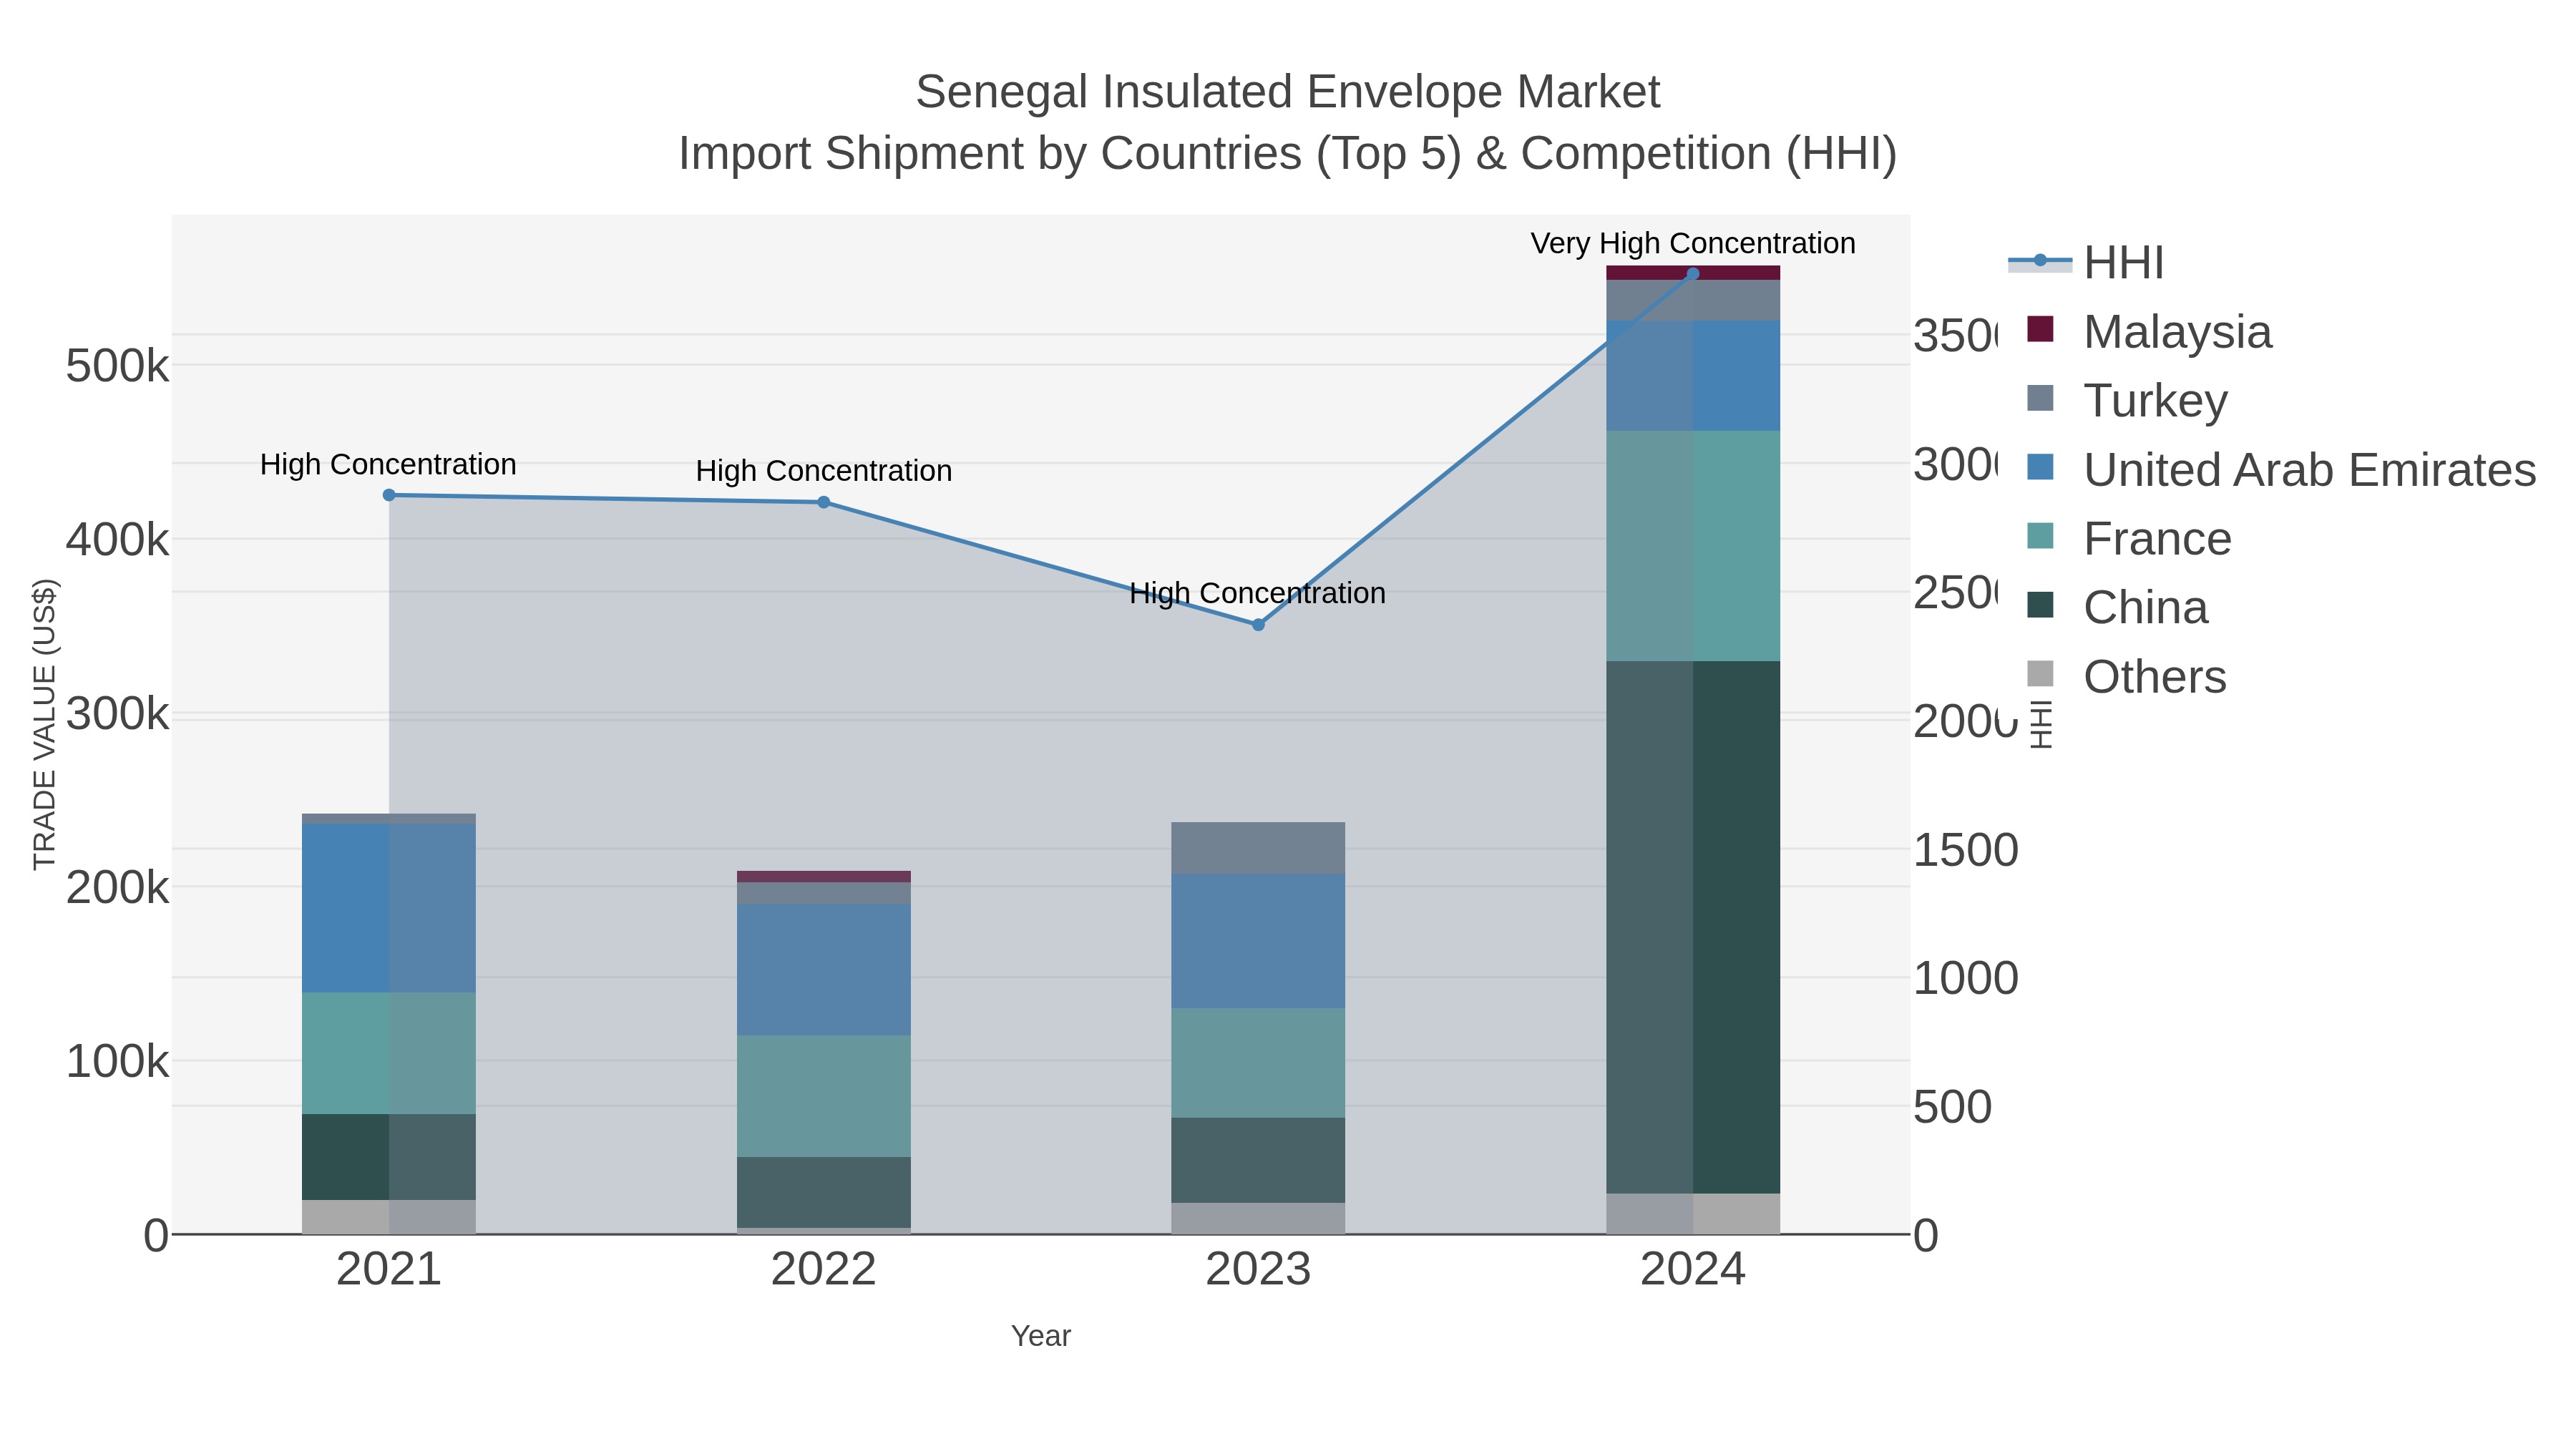Click the Malaysia legend color swatch
The height and width of the screenshot is (1449, 2576).
[2040, 329]
